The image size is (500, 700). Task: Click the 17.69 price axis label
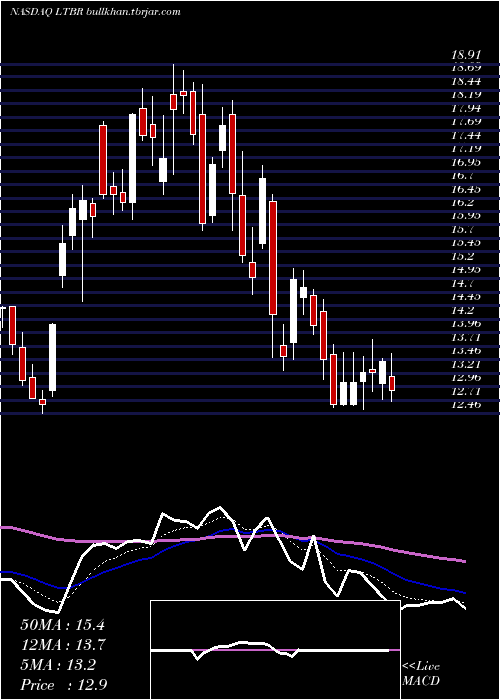467,122
